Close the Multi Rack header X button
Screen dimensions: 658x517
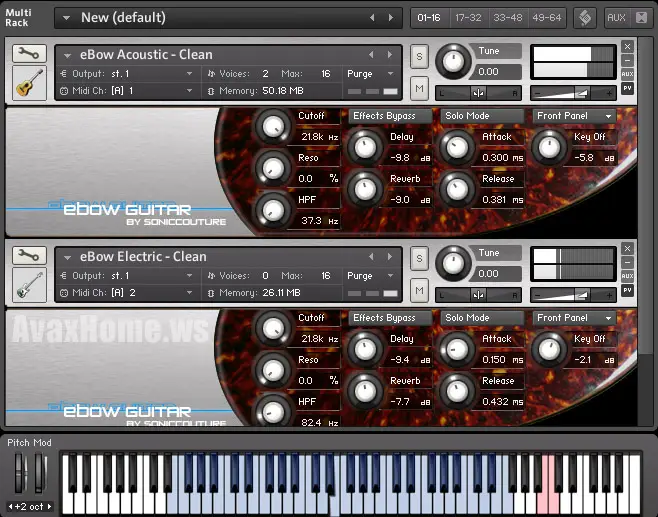tap(641, 18)
